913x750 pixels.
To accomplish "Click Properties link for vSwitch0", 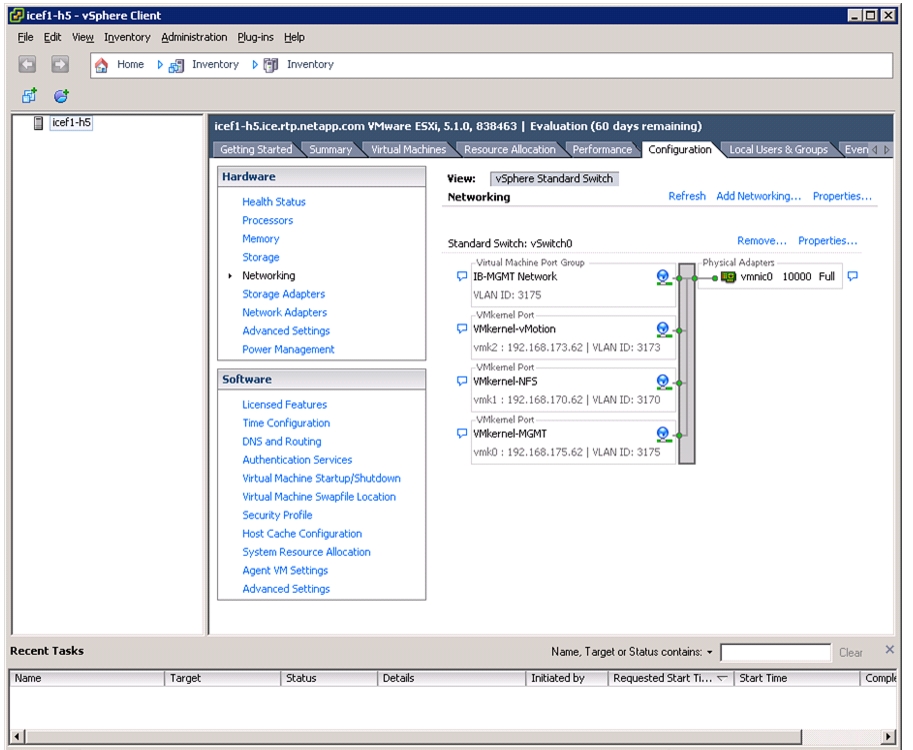I will point(827,241).
